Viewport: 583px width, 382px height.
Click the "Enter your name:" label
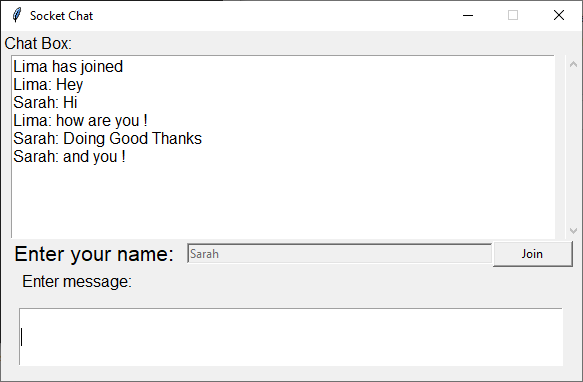(94, 254)
